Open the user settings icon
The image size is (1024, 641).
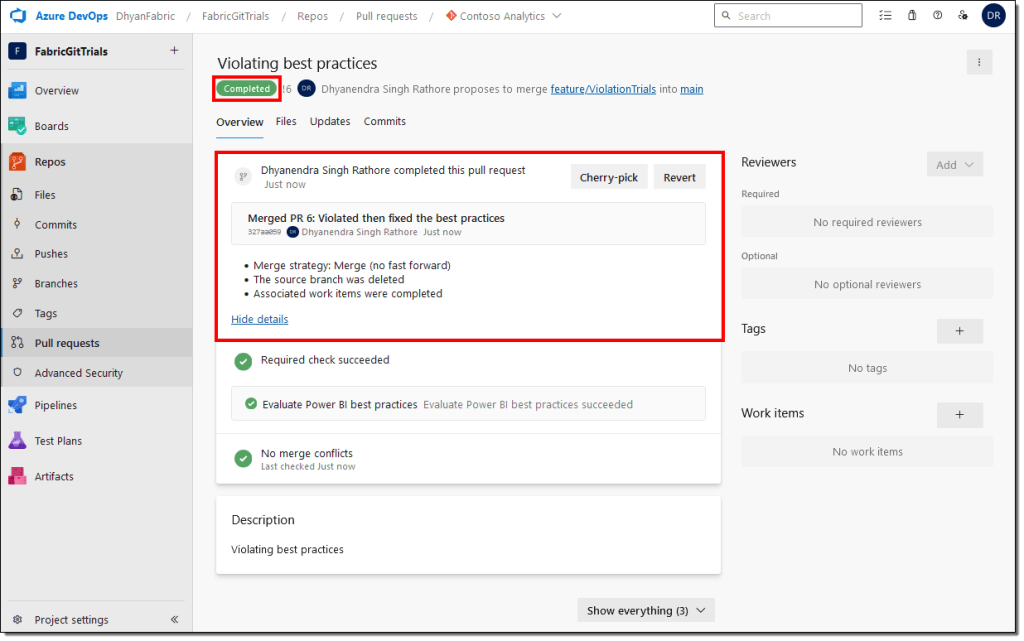(x=962, y=16)
